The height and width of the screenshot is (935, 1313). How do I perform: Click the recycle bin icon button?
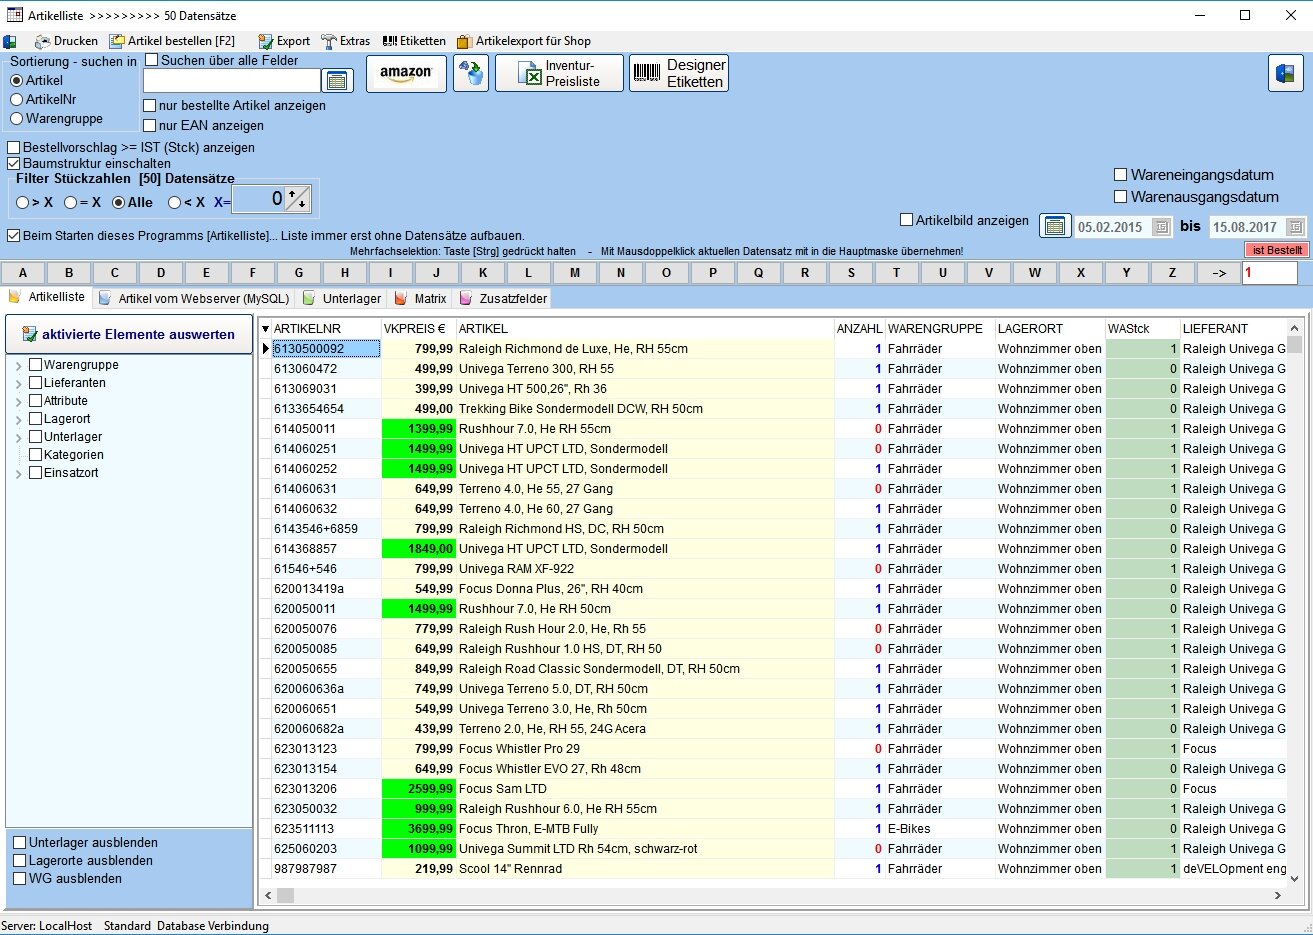click(x=471, y=74)
